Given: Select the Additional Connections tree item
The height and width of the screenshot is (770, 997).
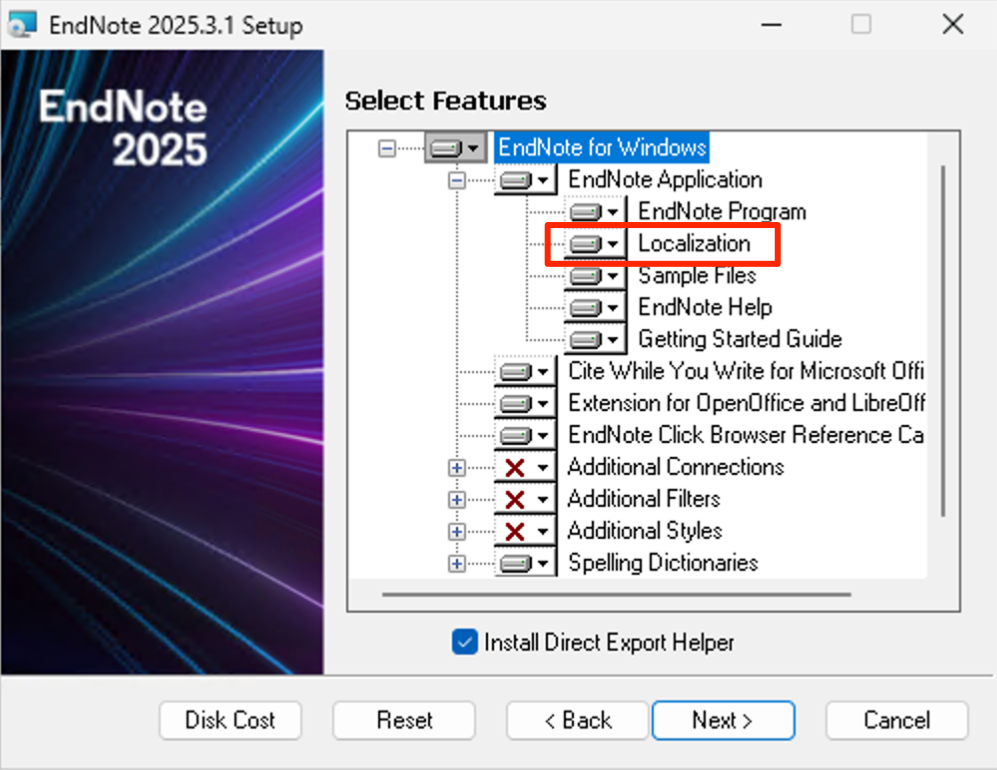Looking at the screenshot, I should (676, 467).
